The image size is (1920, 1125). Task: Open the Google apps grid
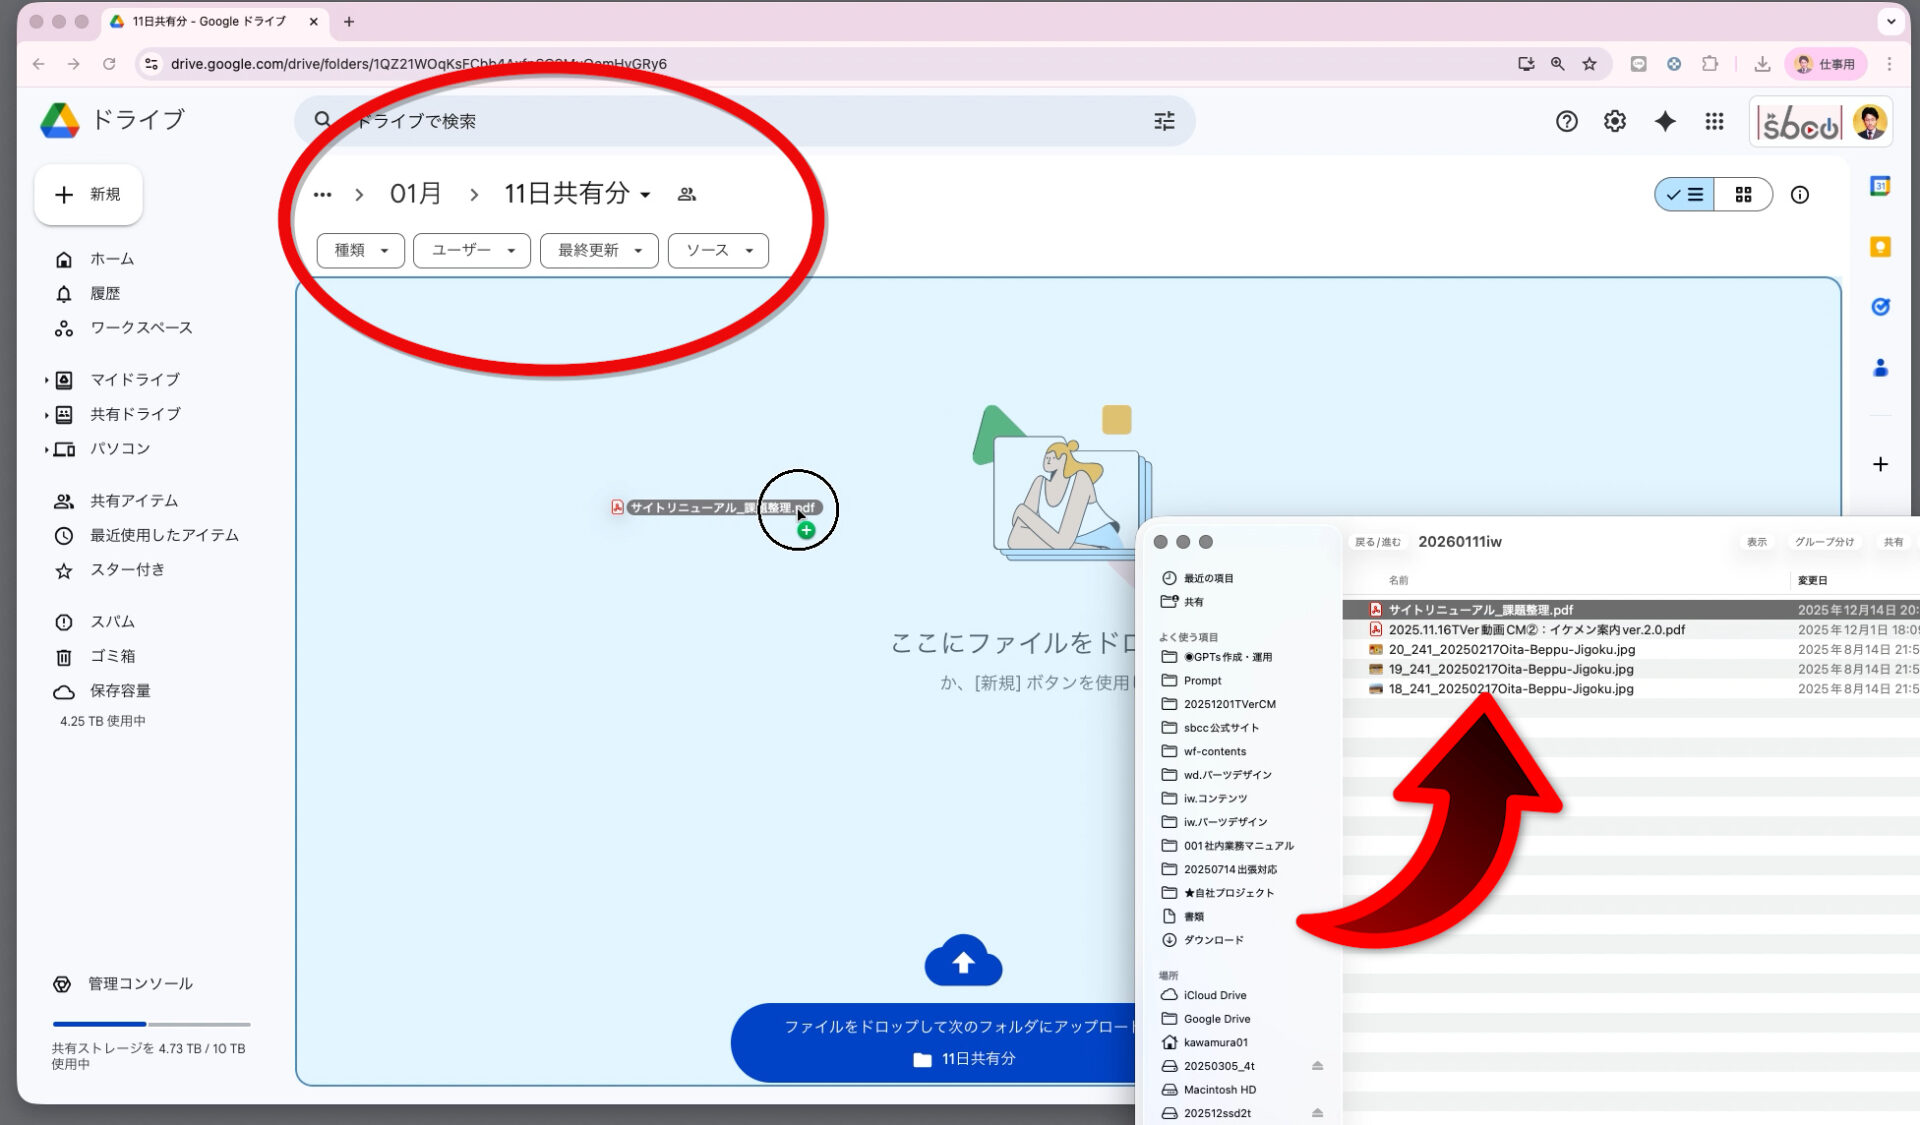pos(1714,121)
